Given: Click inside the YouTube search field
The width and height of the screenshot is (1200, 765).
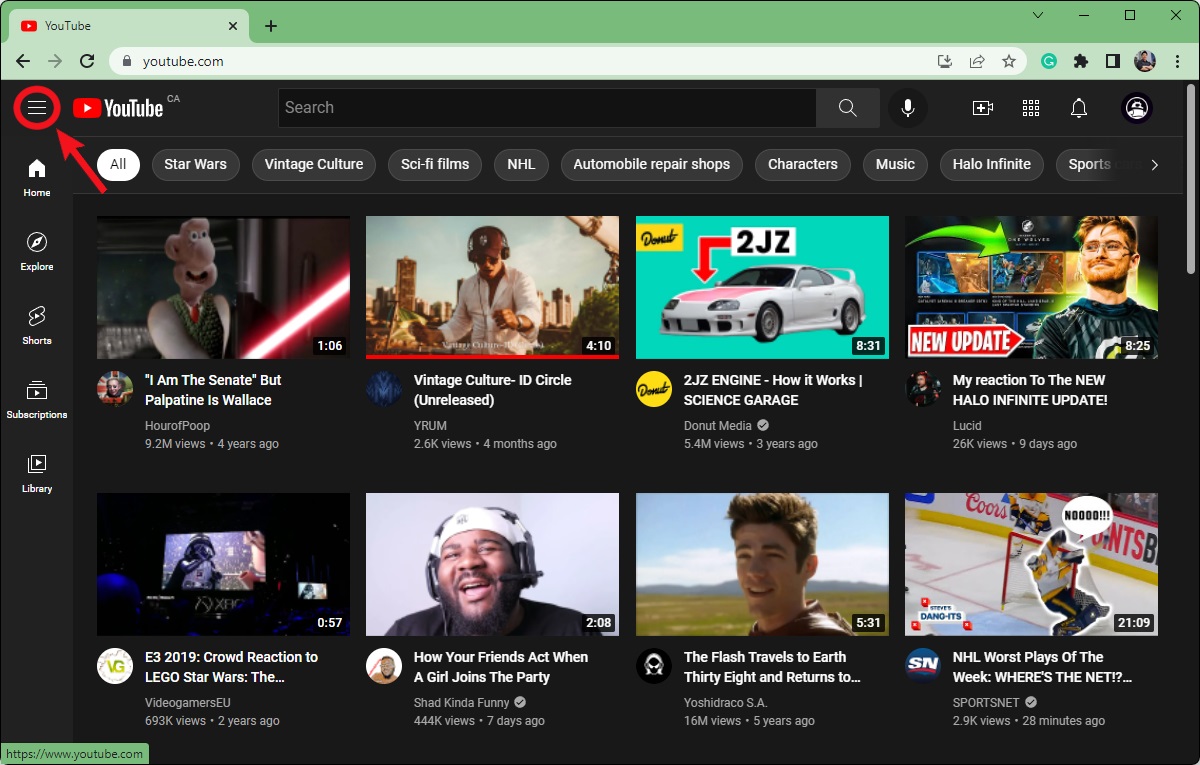Looking at the screenshot, I should 547,108.
